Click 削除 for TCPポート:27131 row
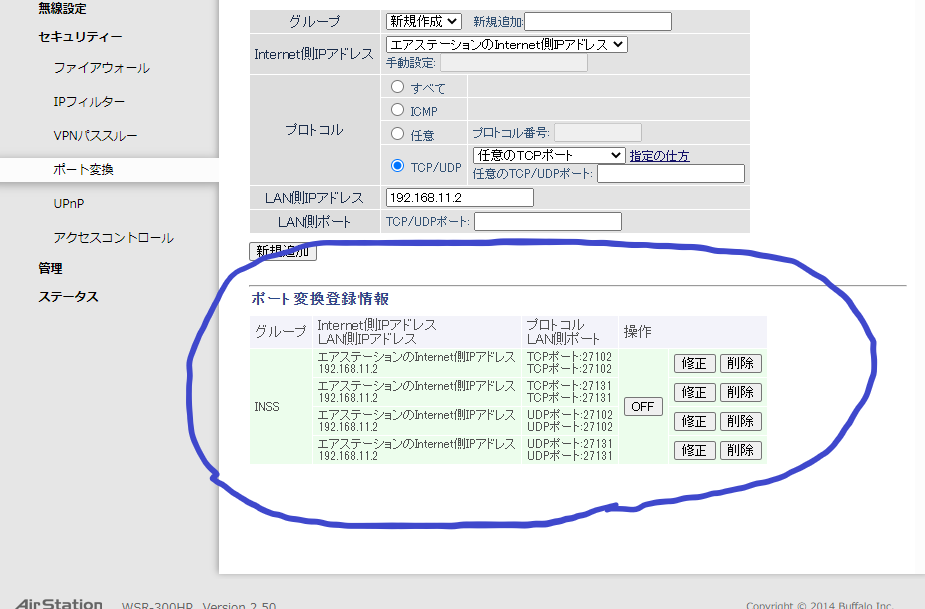The image size is (925, 609). (x=740, y=392)
